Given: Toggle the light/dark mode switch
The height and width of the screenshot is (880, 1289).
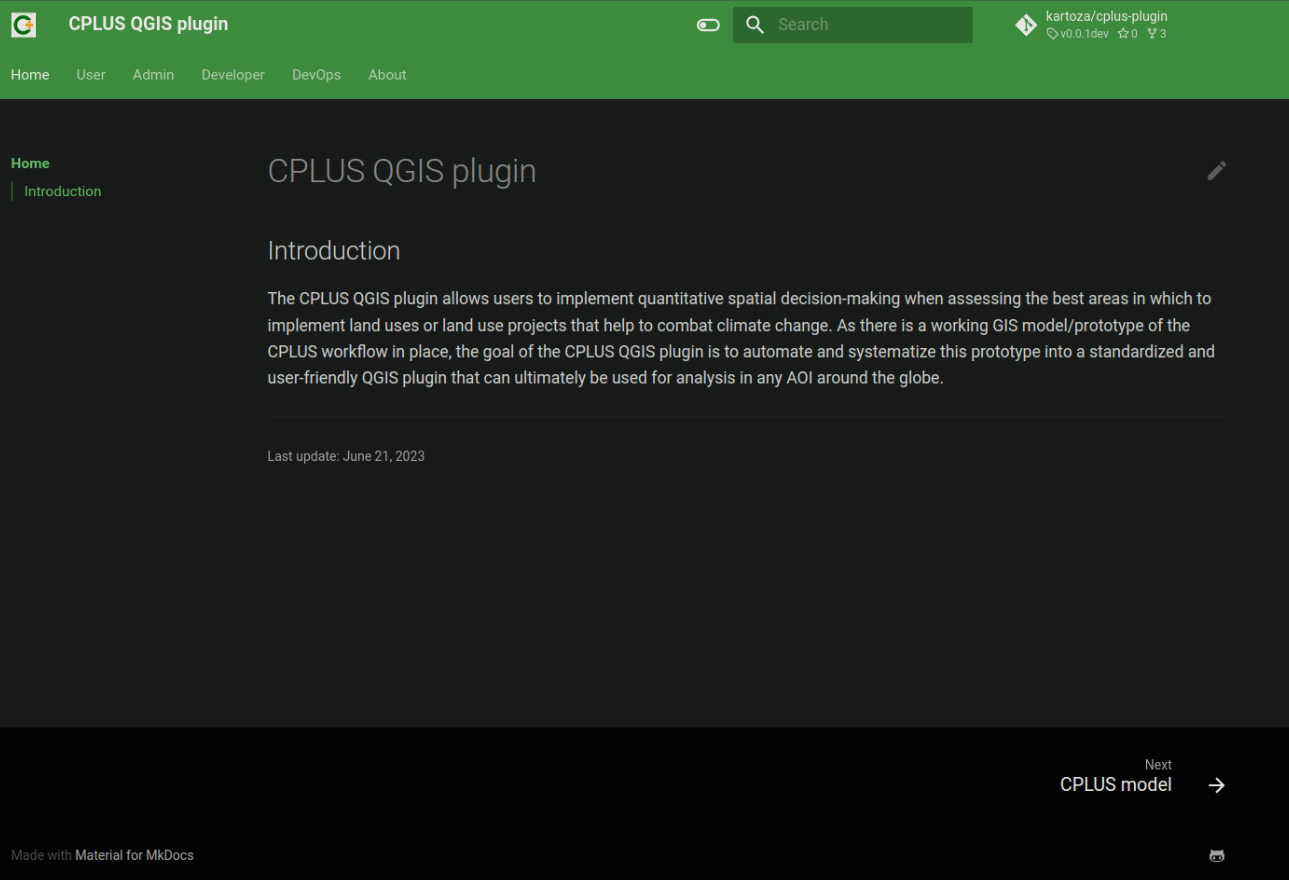Looking at the screenshot, I should 708,25.
